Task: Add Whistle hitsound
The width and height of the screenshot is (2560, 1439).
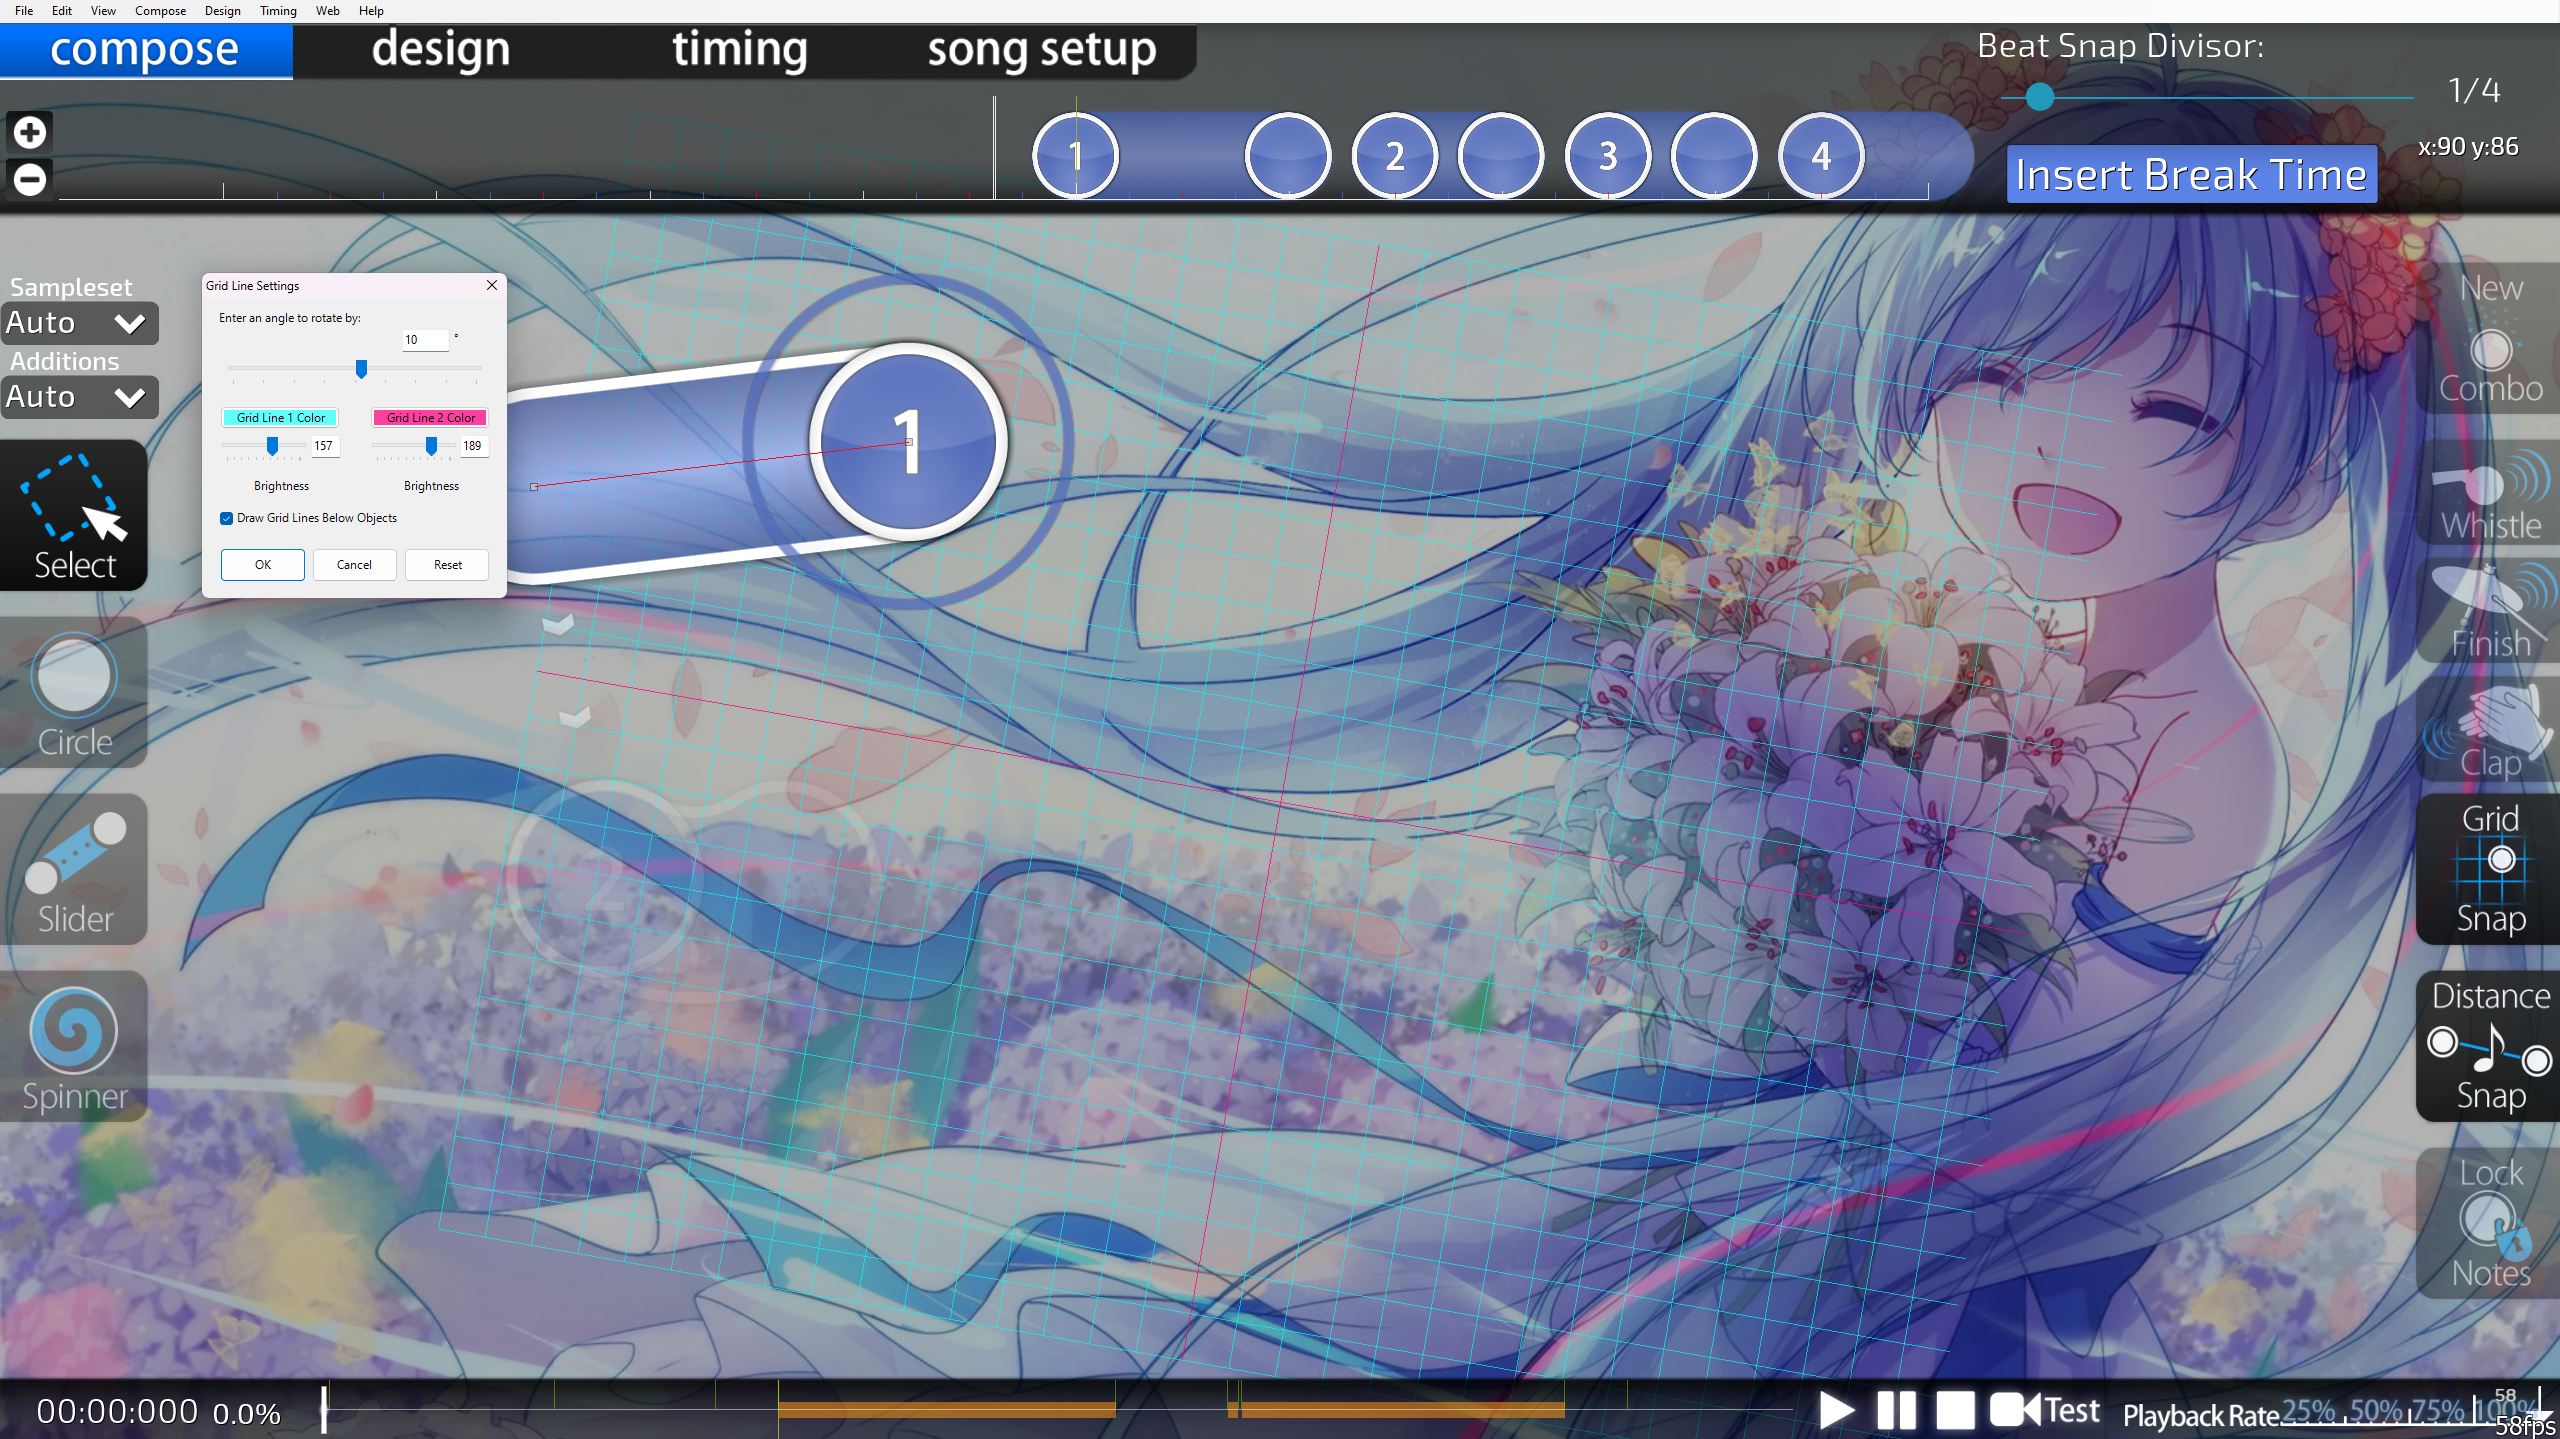Action: click(x=2490, y=494)
